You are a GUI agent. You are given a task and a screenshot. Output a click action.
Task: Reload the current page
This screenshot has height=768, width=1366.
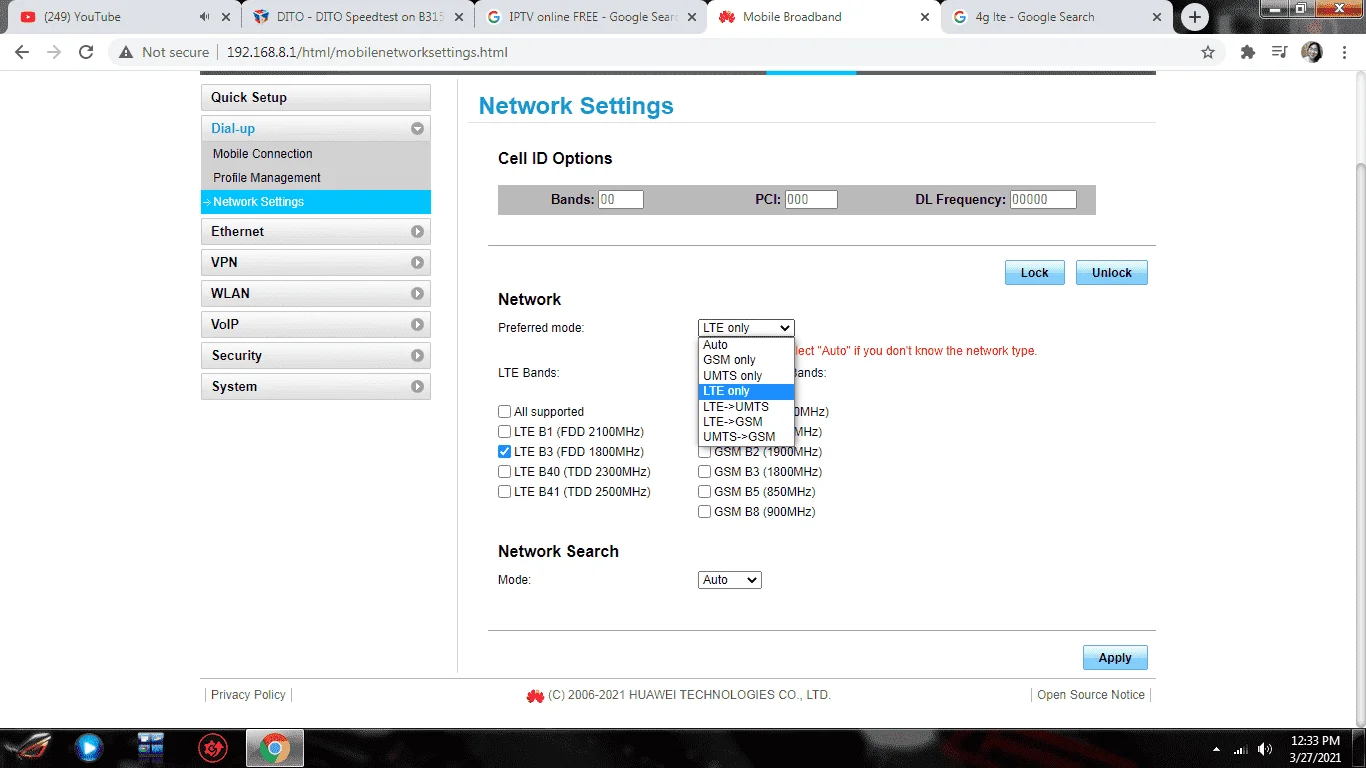[86, 52]
